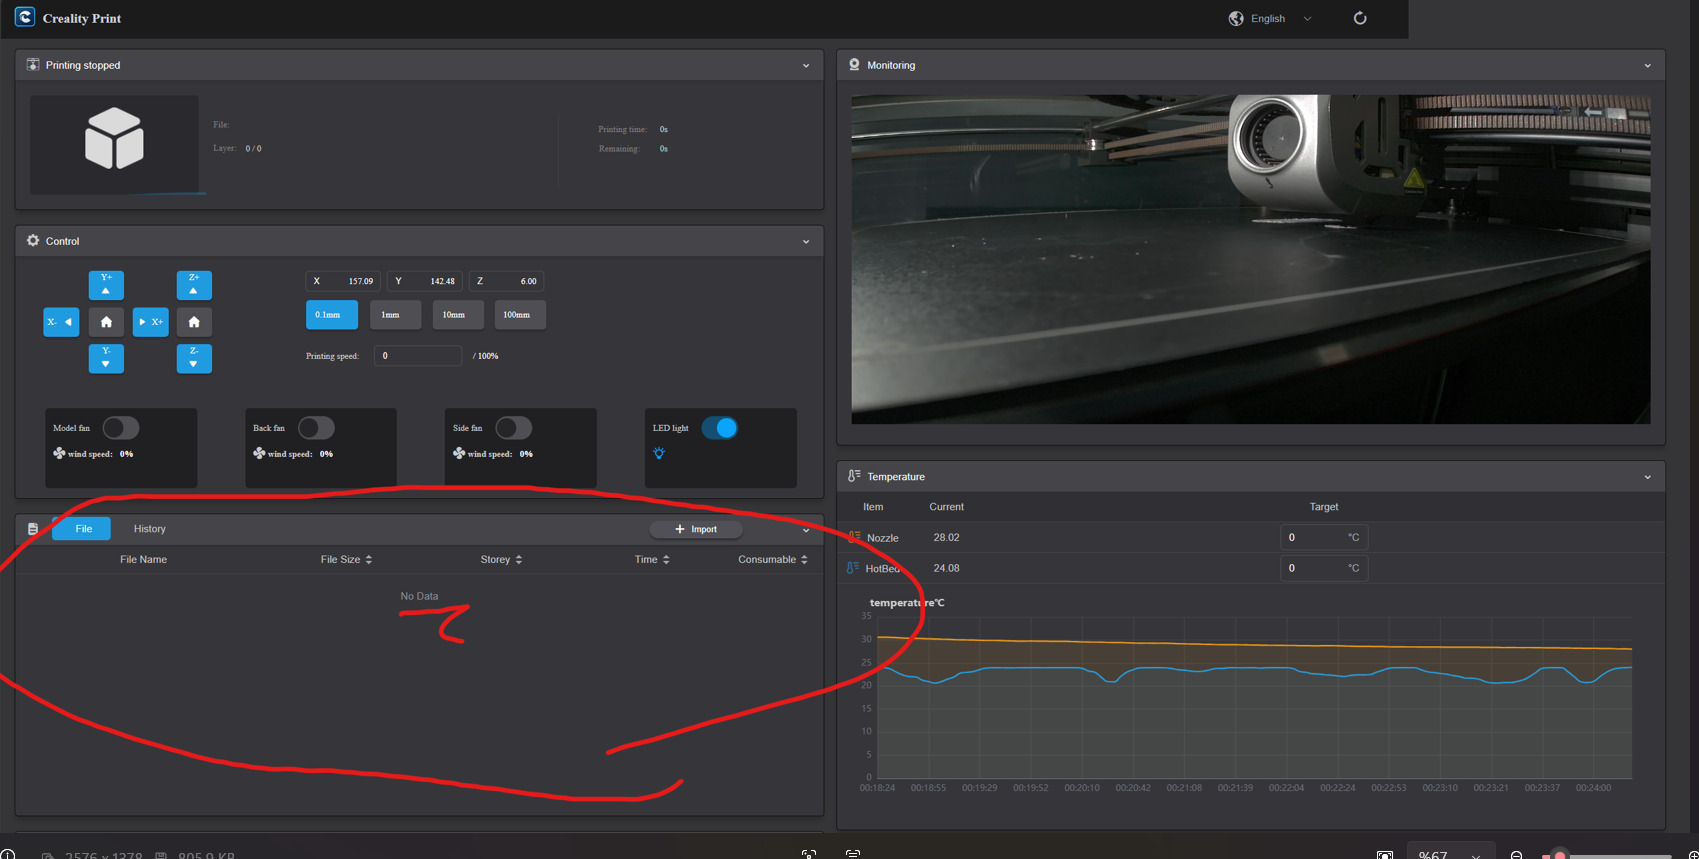Move the print head with Y+ arrow

click(x=106, y=285)
